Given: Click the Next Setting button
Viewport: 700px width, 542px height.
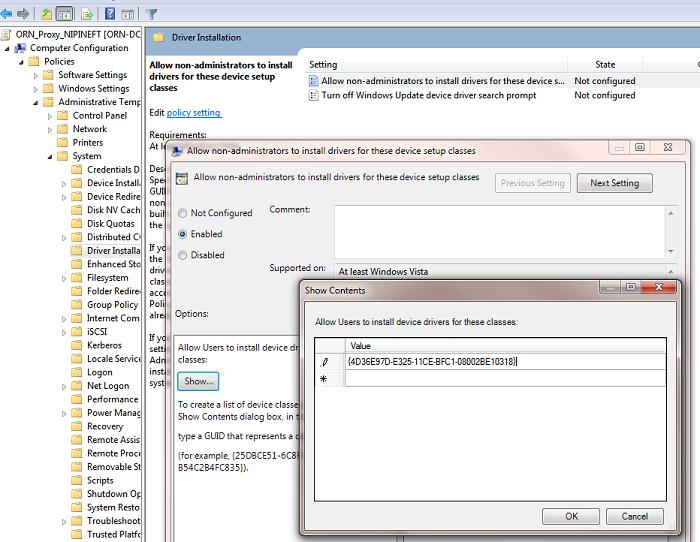Looking at the screenshot, I should coord(614,183).
